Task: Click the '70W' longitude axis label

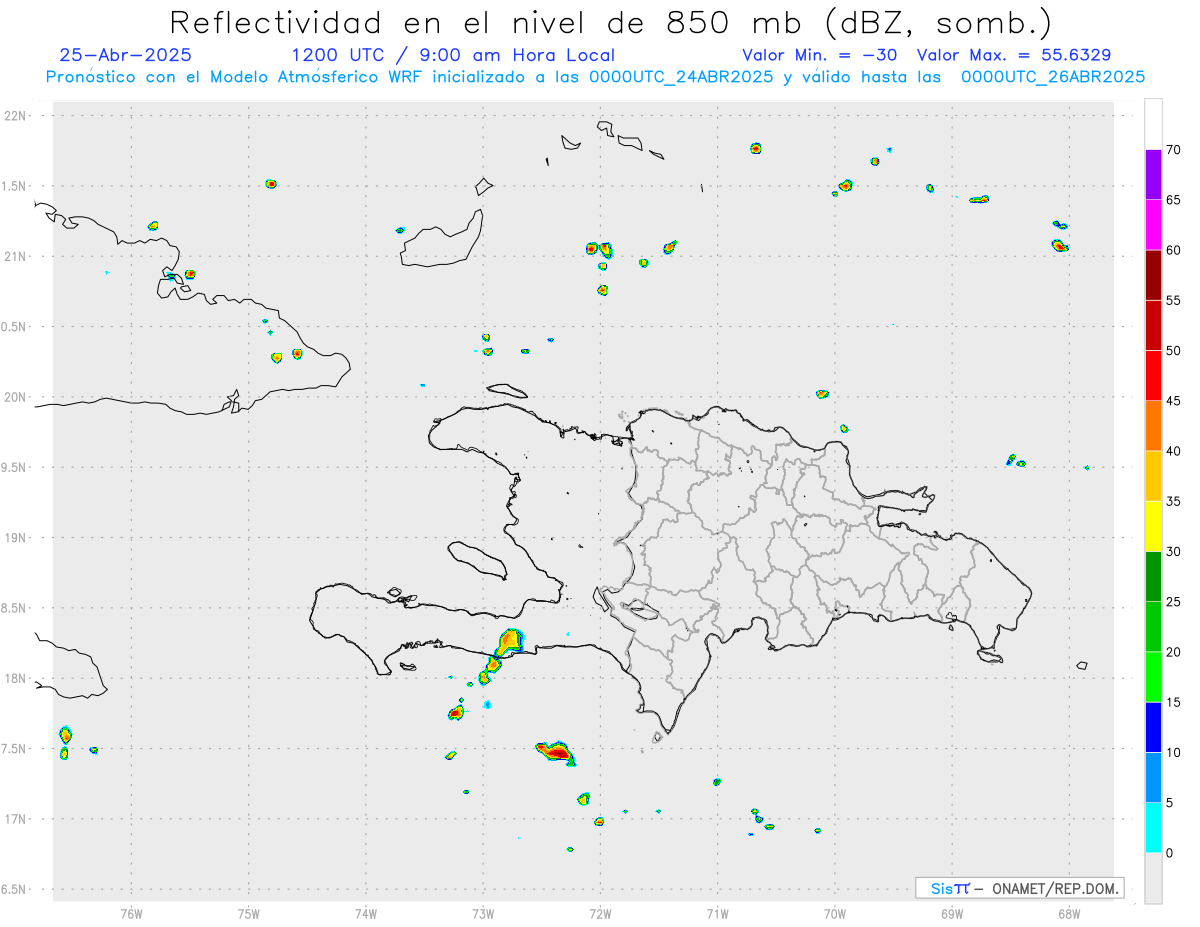Action: coord(835,913)
